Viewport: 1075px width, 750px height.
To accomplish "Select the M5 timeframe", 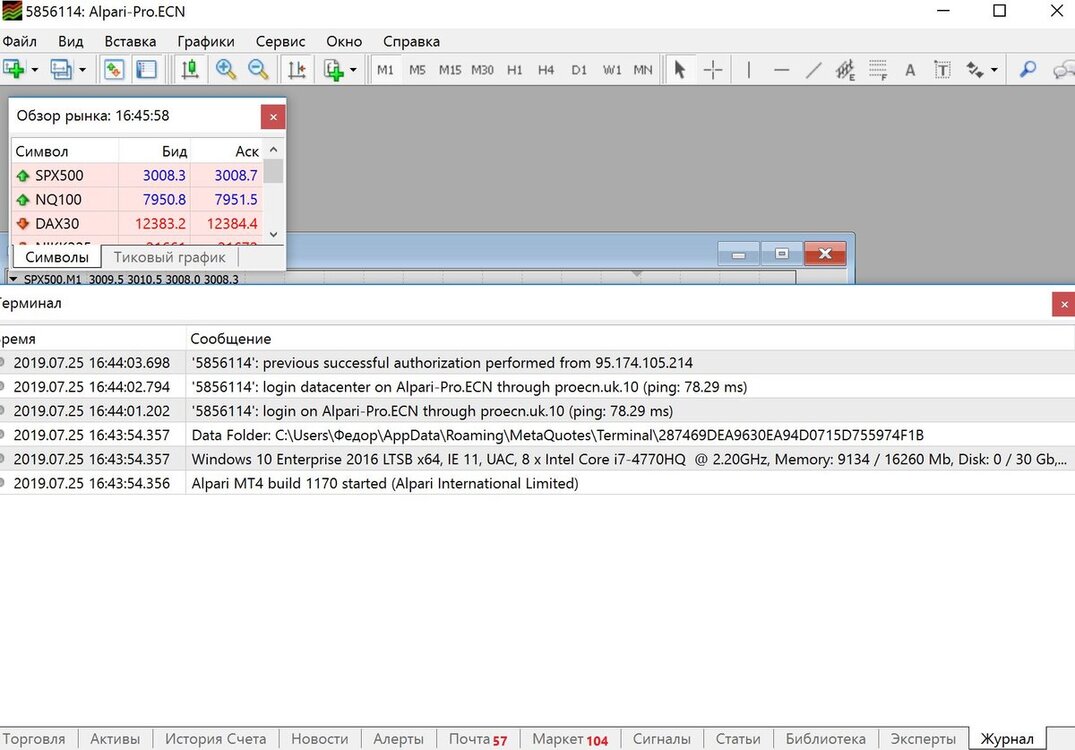I will [417, 70].
